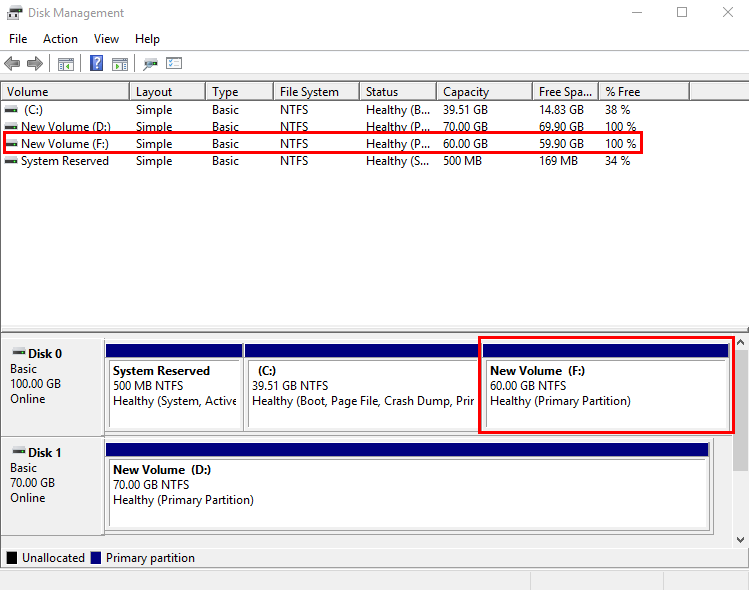Sort by the Free Space column header

566,92
